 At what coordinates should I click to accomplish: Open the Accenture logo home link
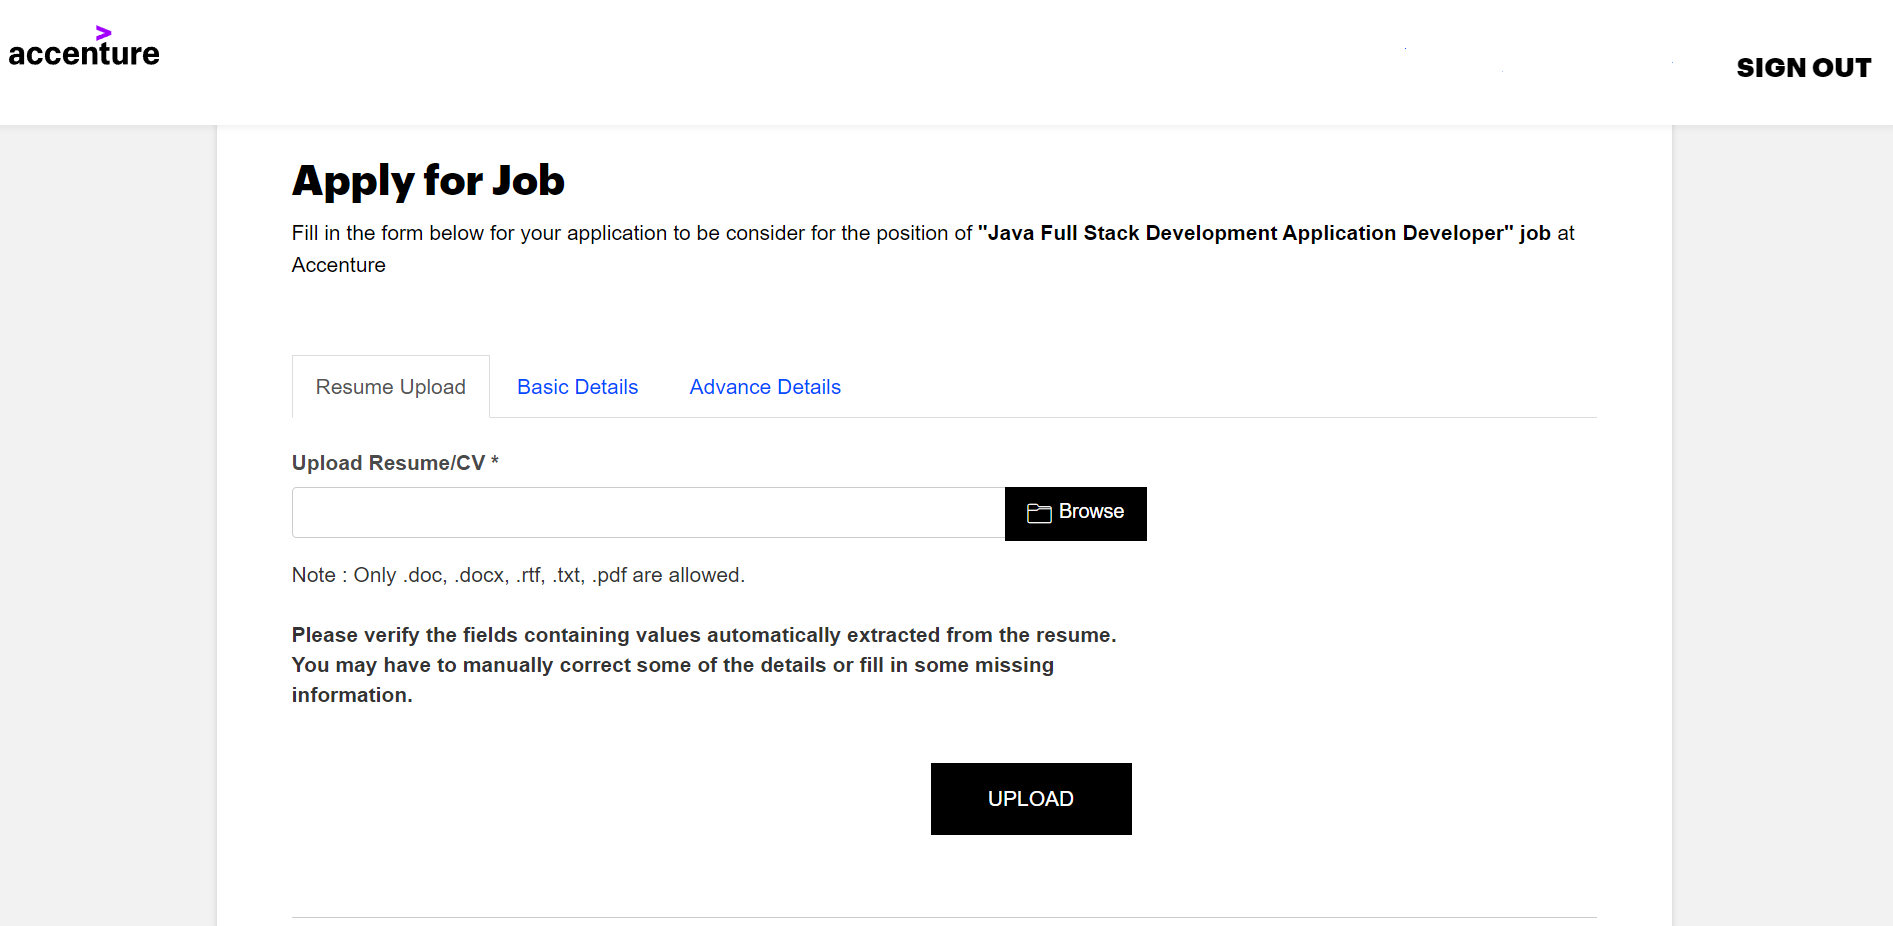pos(84,48)
